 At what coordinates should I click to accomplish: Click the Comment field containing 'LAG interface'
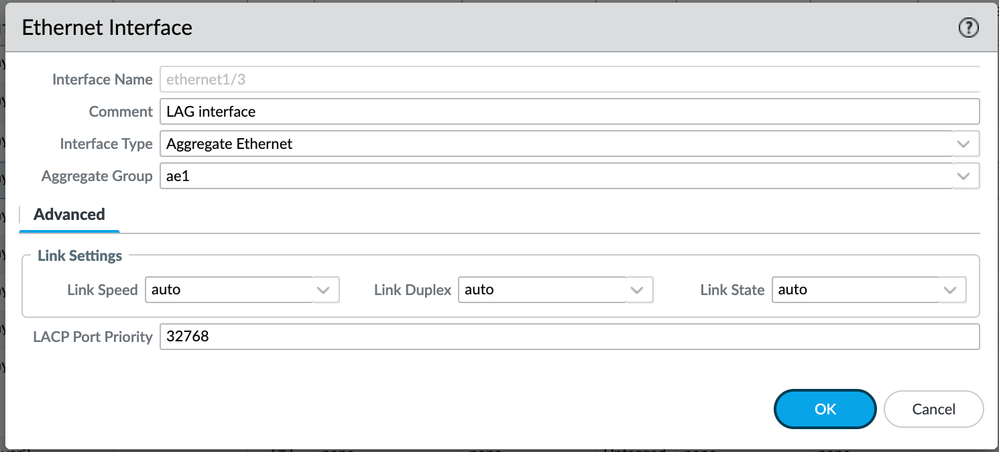click(x=569, y=111)
